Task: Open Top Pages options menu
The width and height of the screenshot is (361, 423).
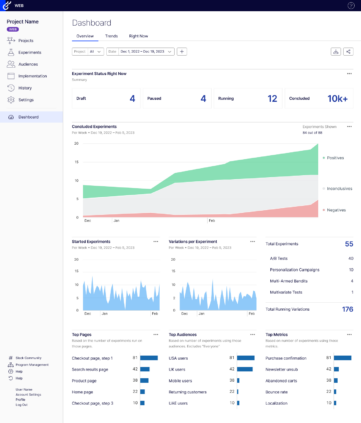Action: (156, 335)
